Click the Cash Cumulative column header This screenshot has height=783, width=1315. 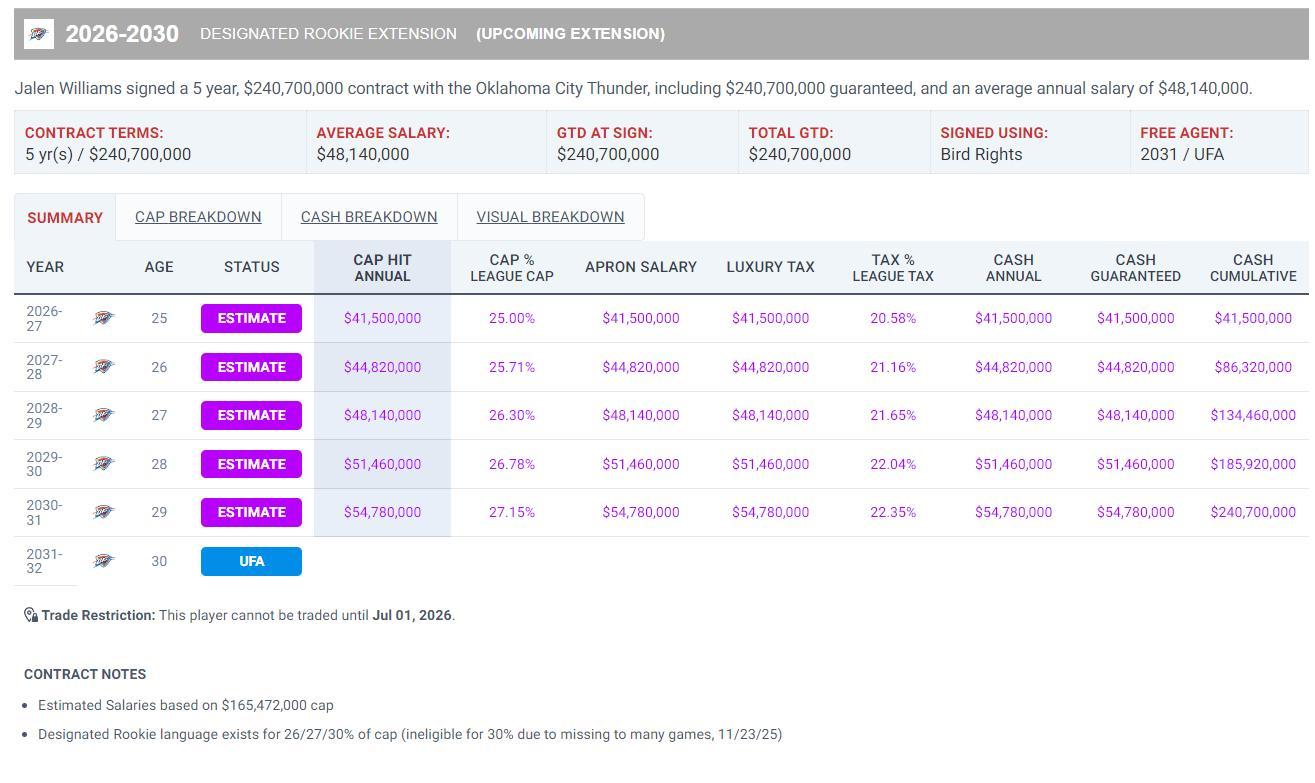(x=1252, y=267)
